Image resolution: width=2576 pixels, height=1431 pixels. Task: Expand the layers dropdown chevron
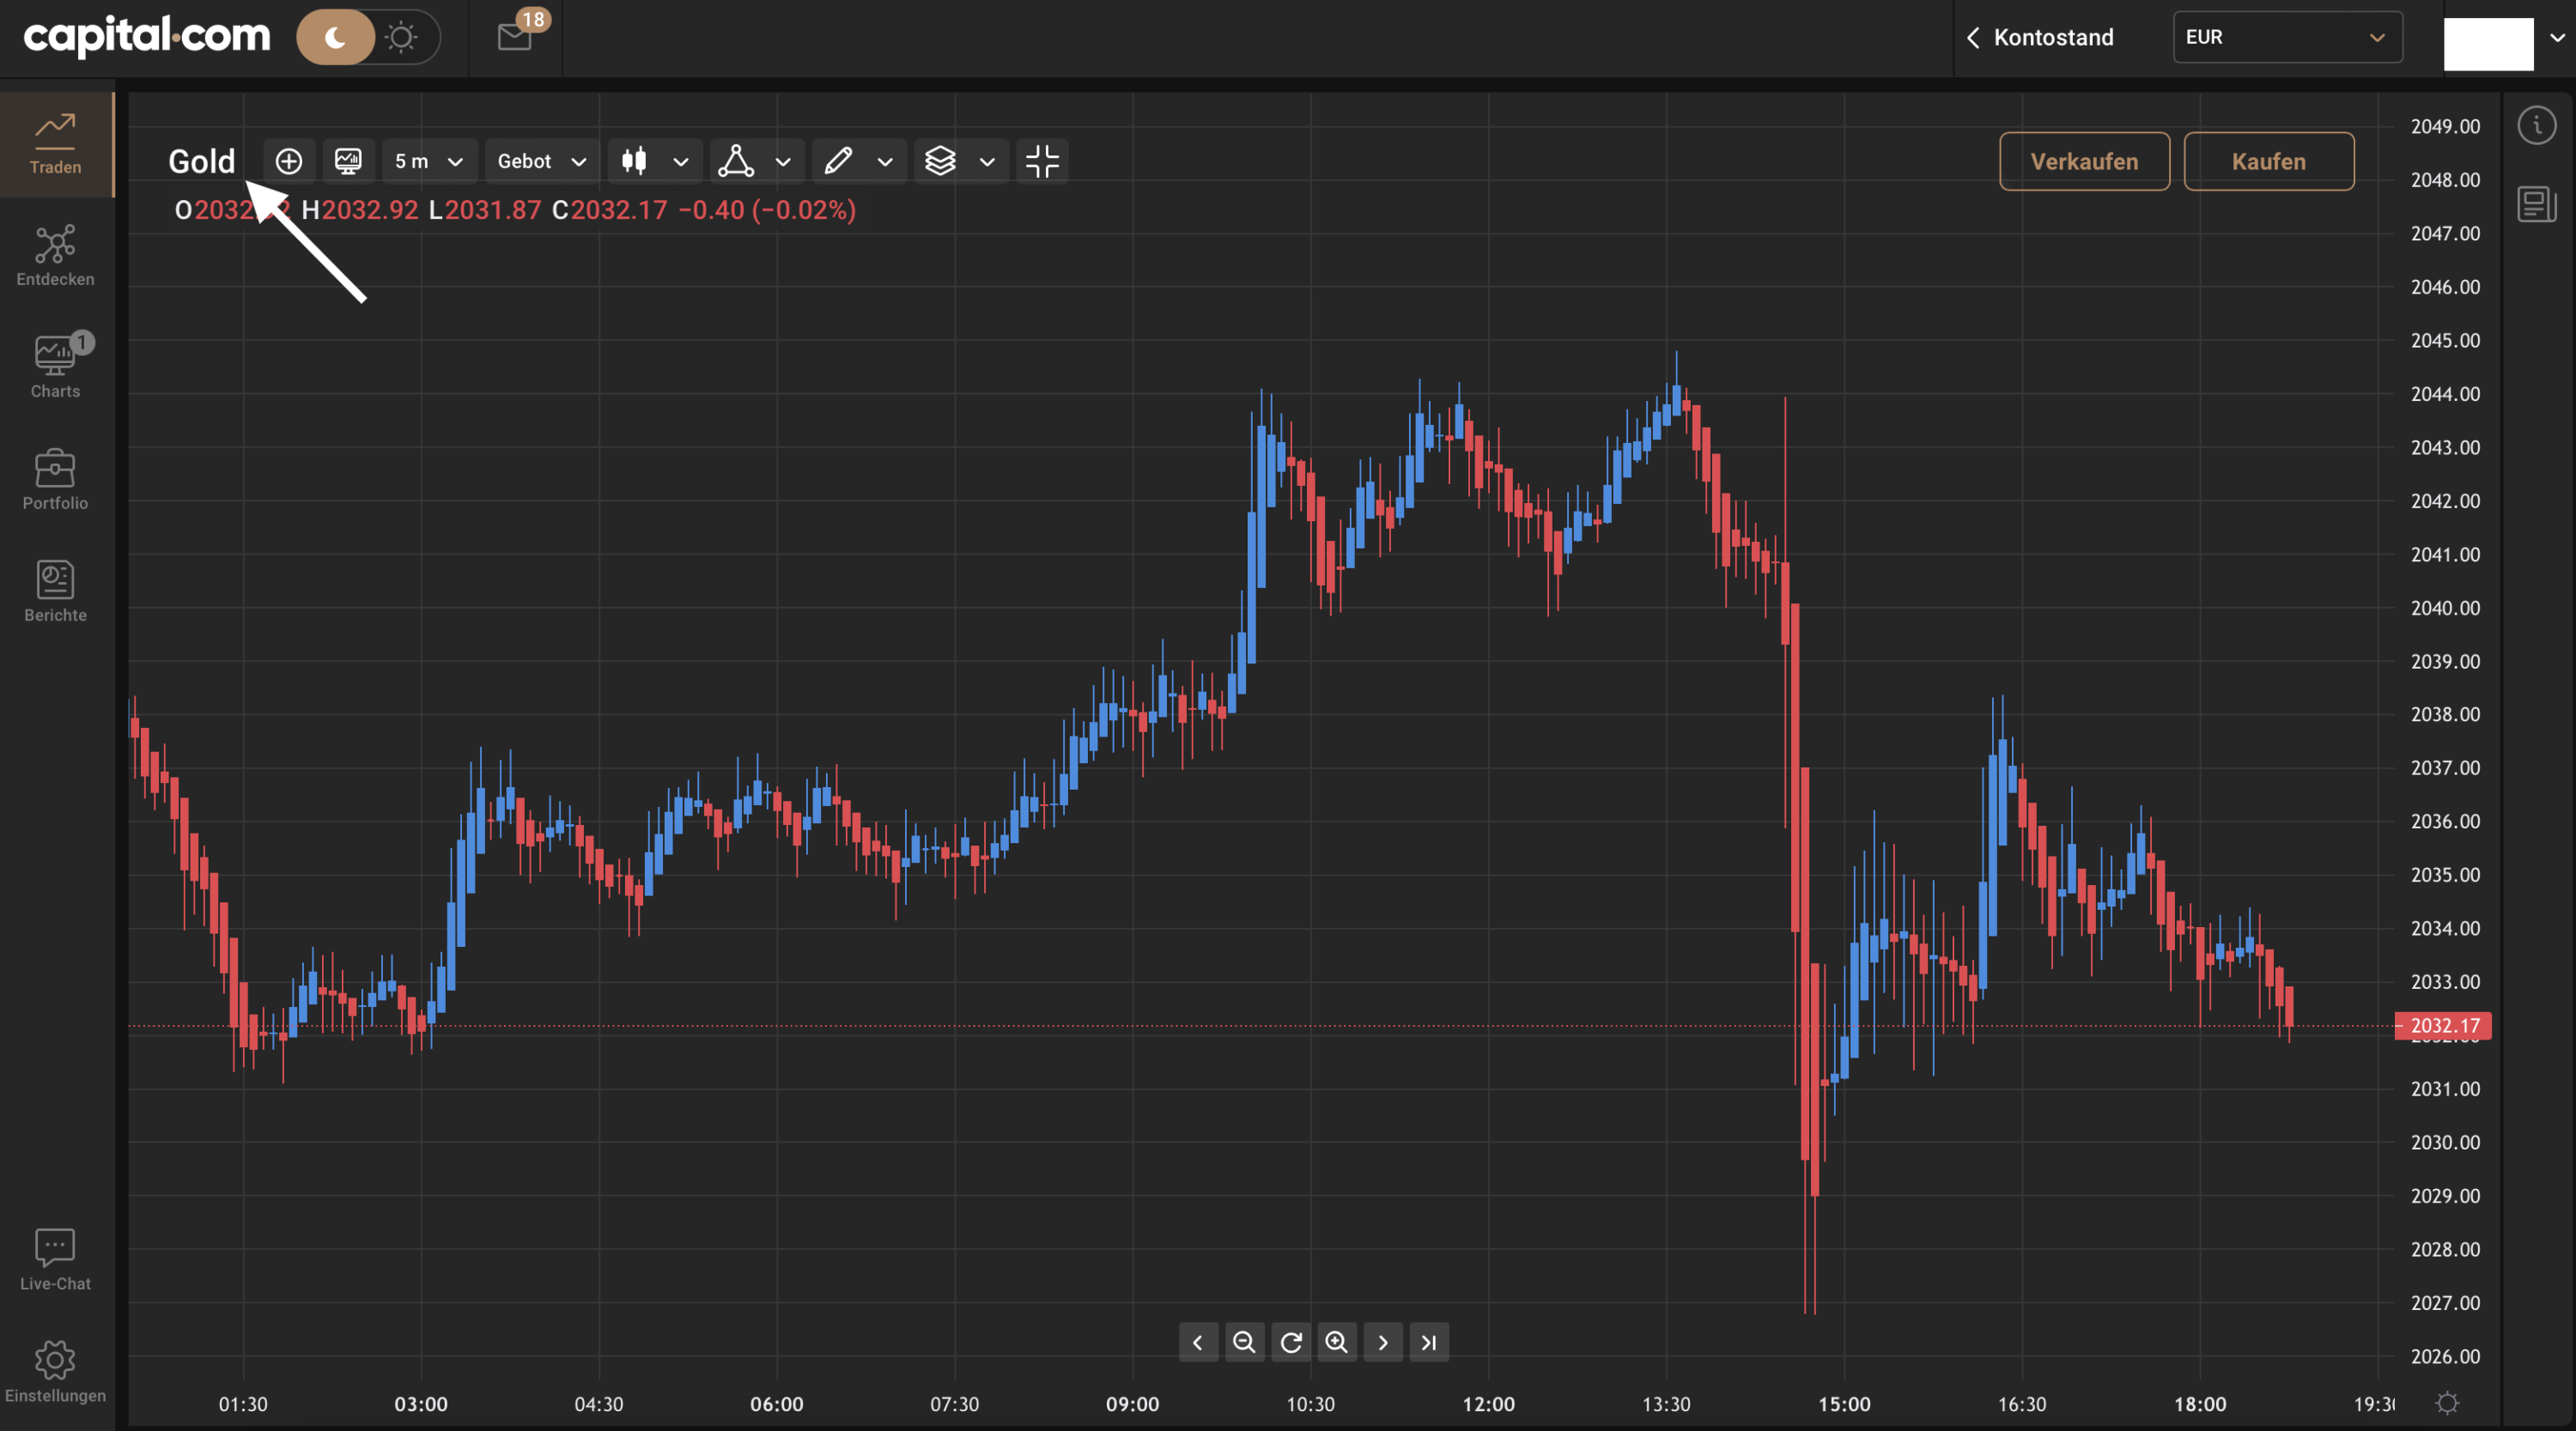click(987, 162)
